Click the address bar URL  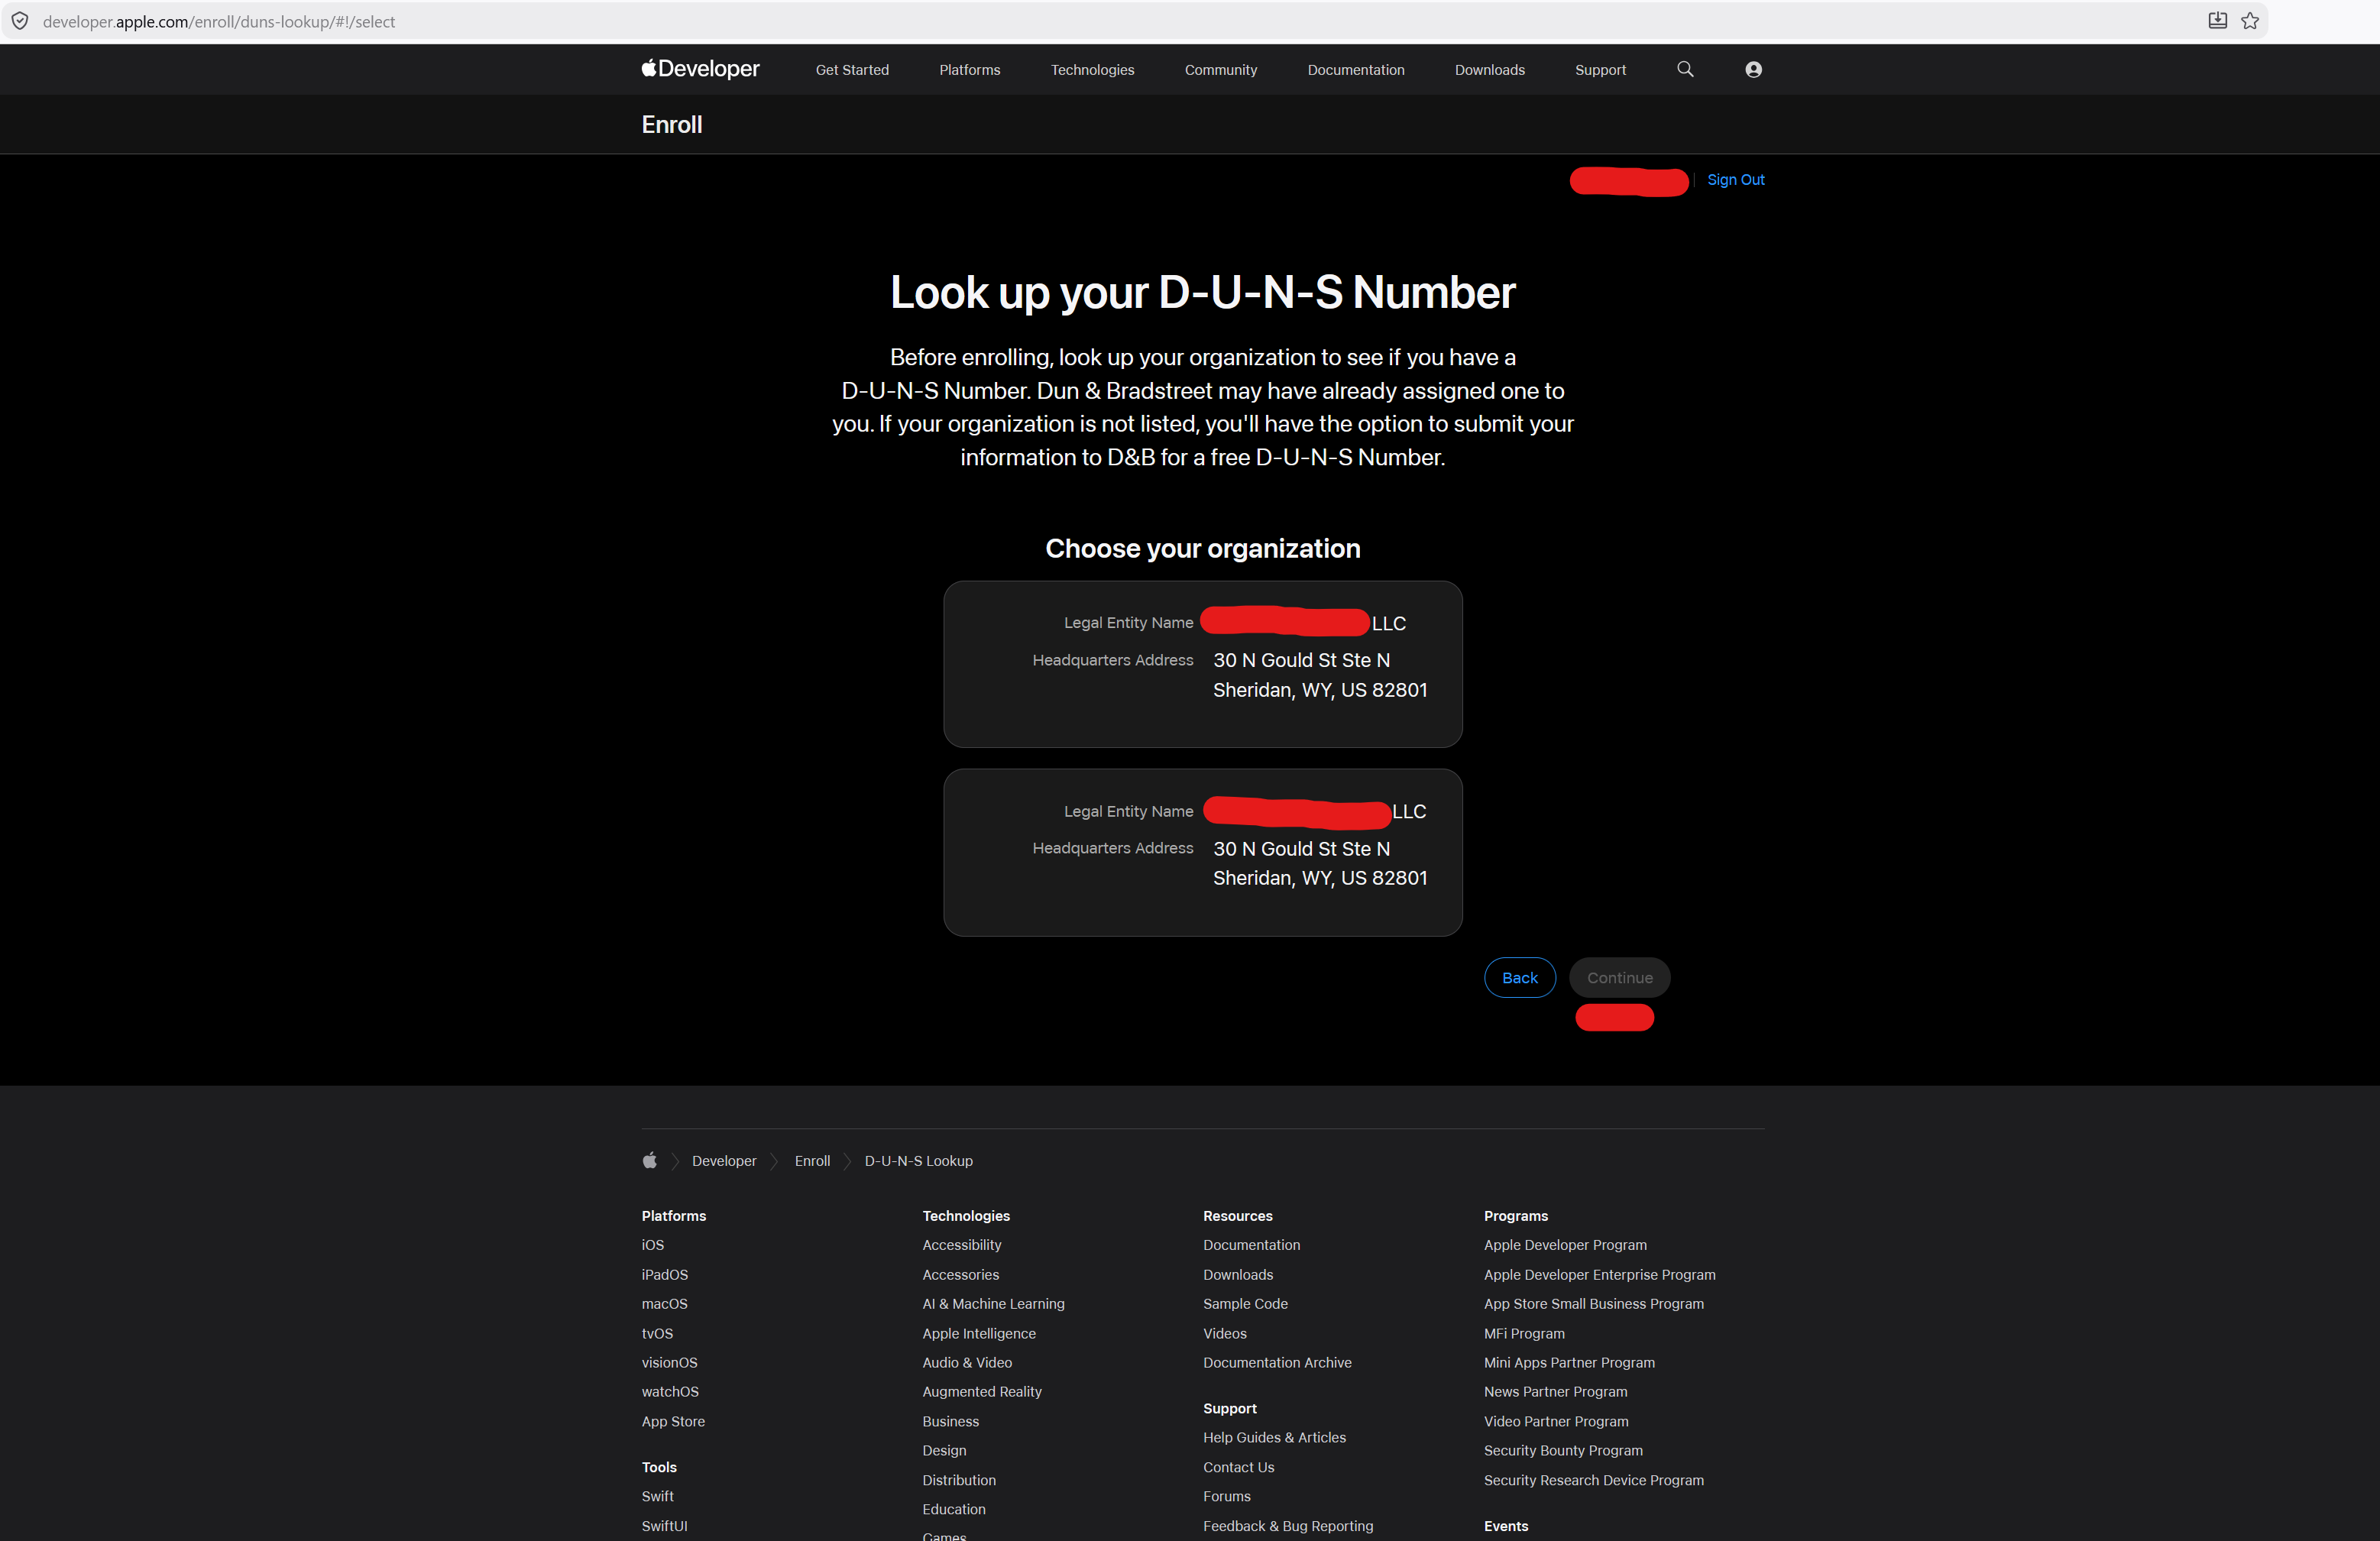point(219,22)
